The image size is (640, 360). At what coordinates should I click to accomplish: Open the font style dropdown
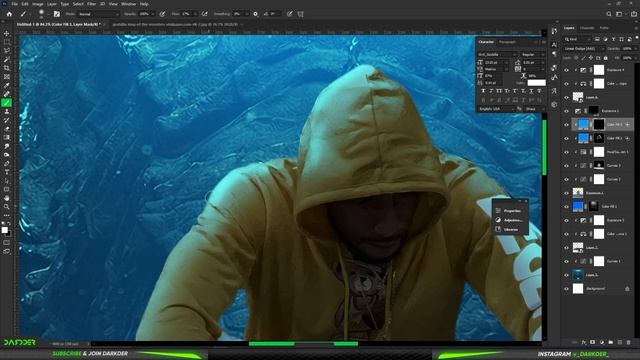(x=532, y=54)
